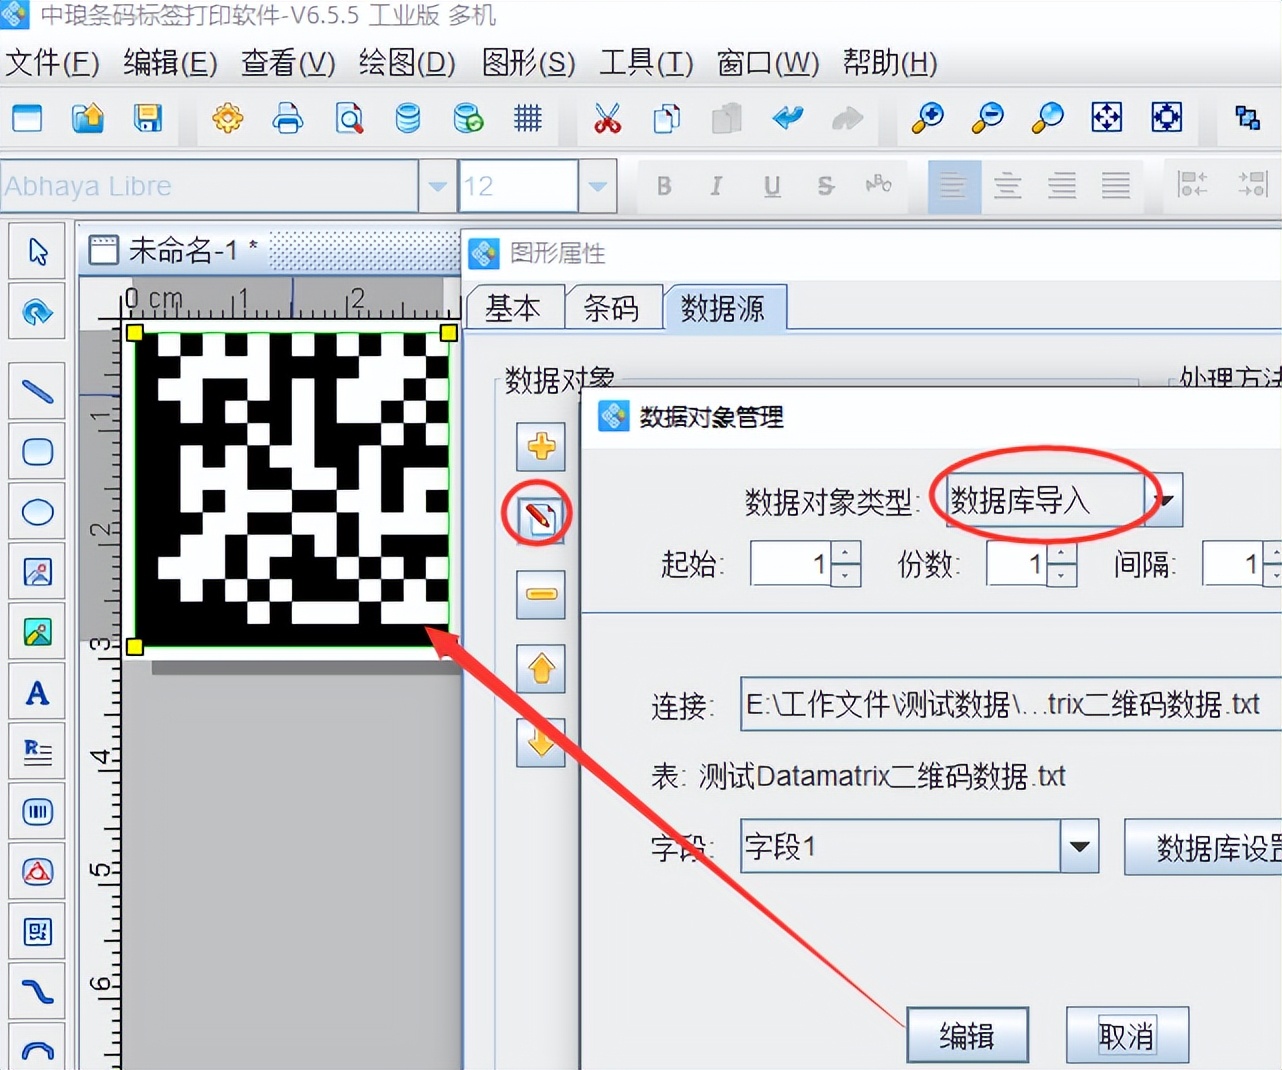Click the 连接 file path field
The image size is (1282, 1070).
(x=1010, y=704)
